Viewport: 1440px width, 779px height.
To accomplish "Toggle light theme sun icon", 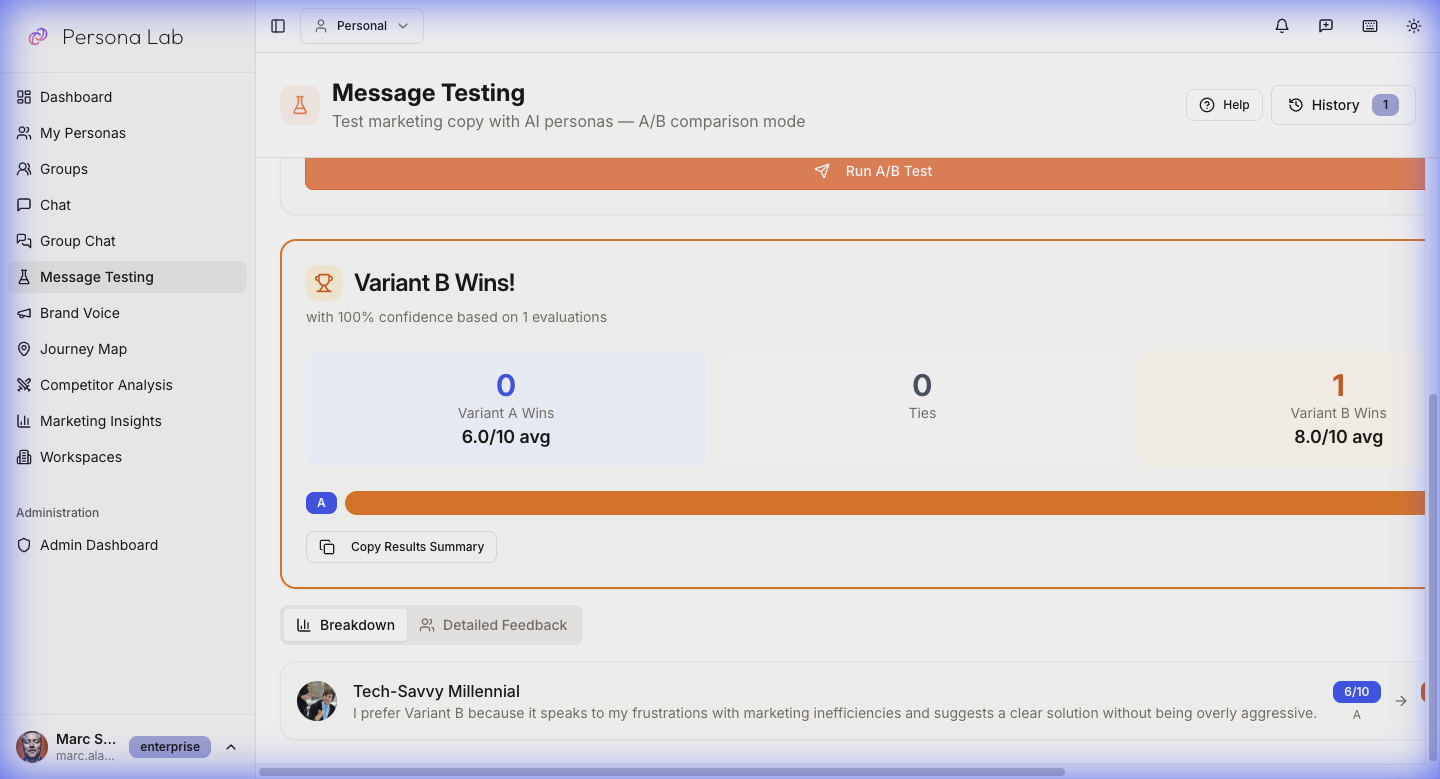I will (x=1414, y=26).
